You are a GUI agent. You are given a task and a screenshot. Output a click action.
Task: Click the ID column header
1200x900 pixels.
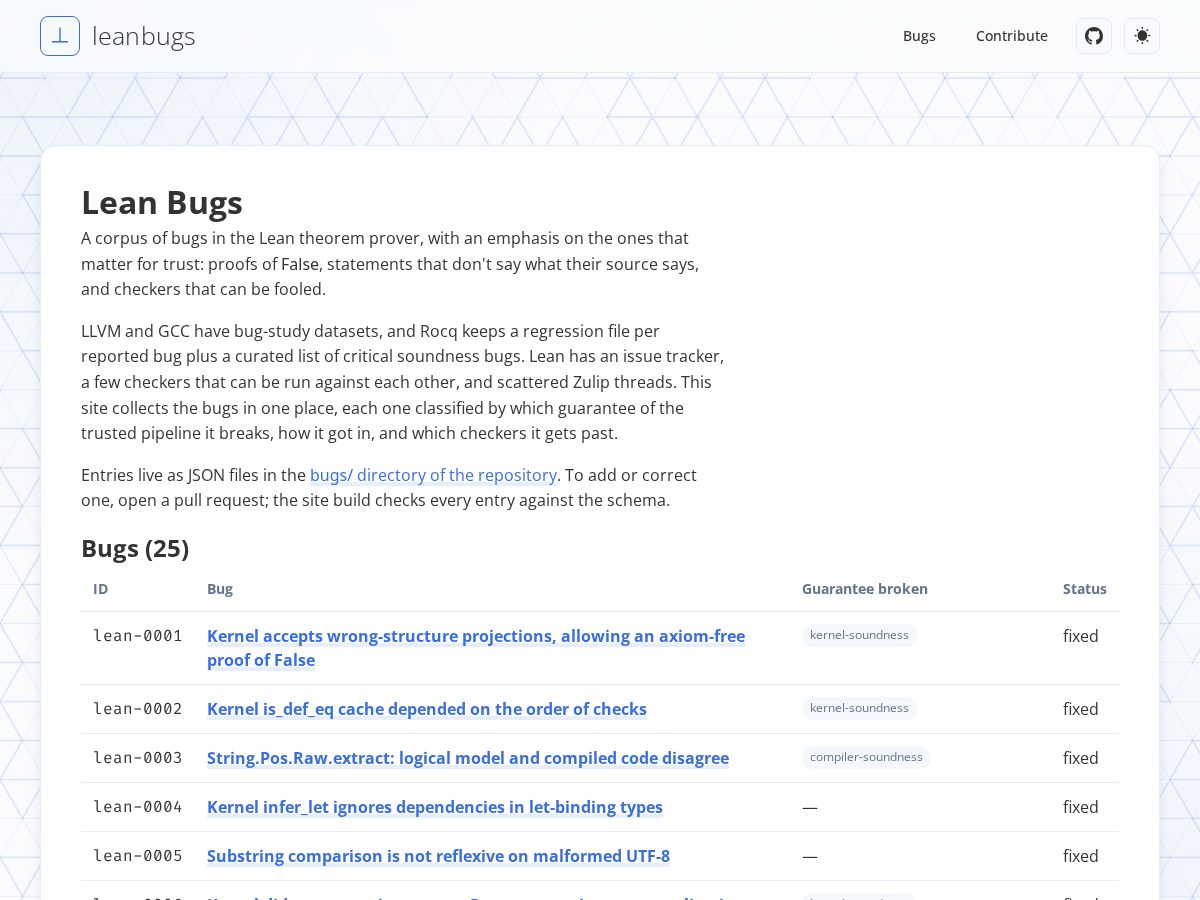[x=101, y=589]
